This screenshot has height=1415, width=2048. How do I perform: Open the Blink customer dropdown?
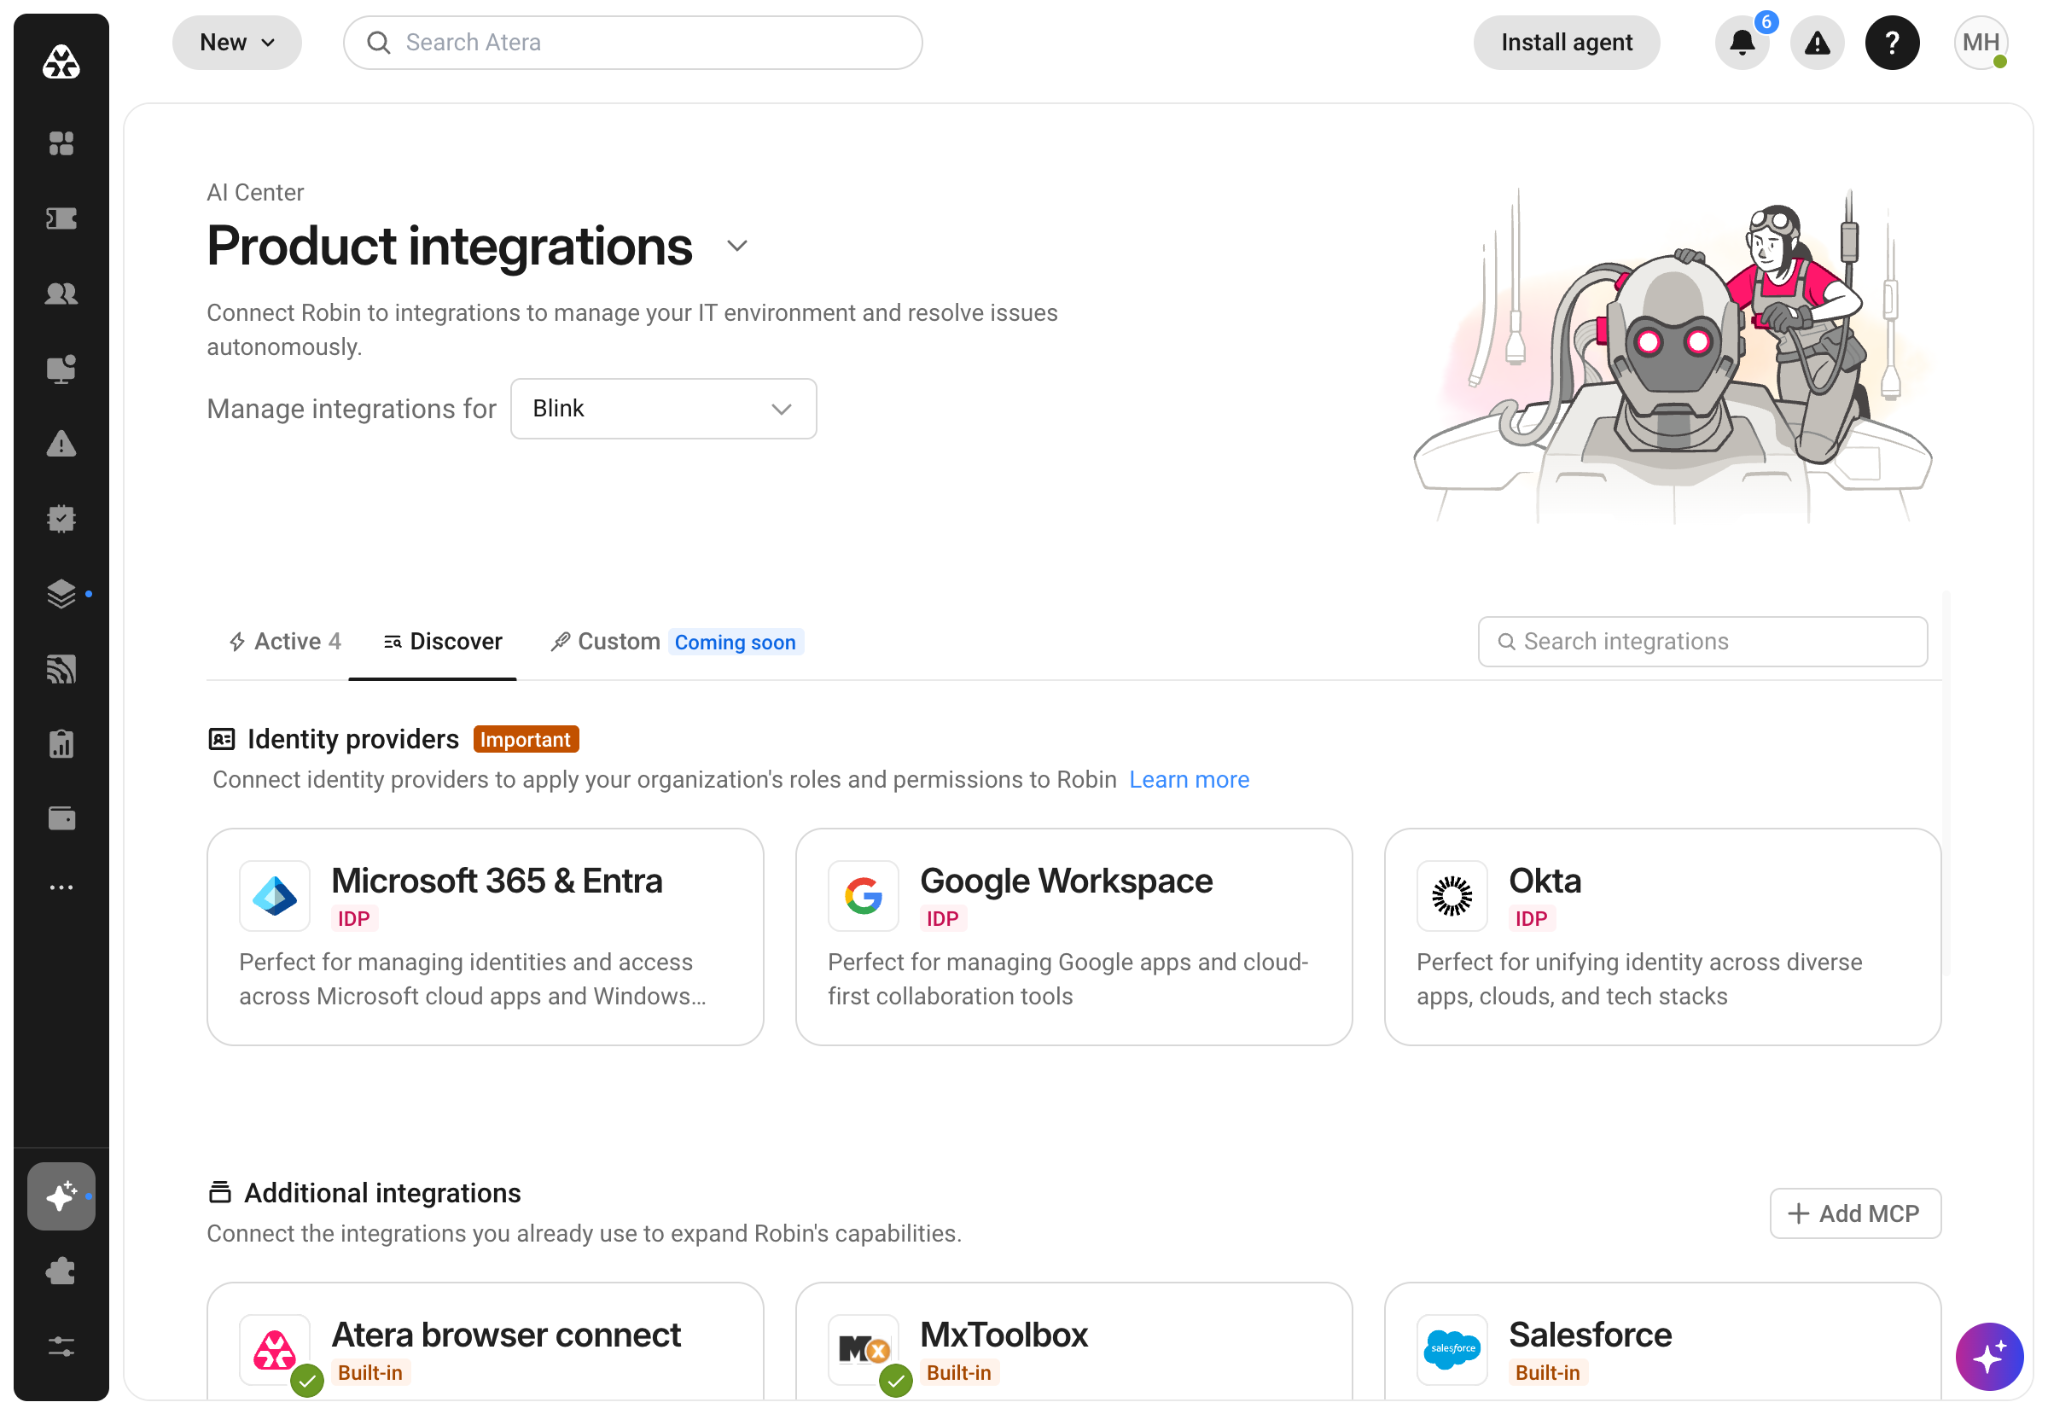tap(663, 408)
